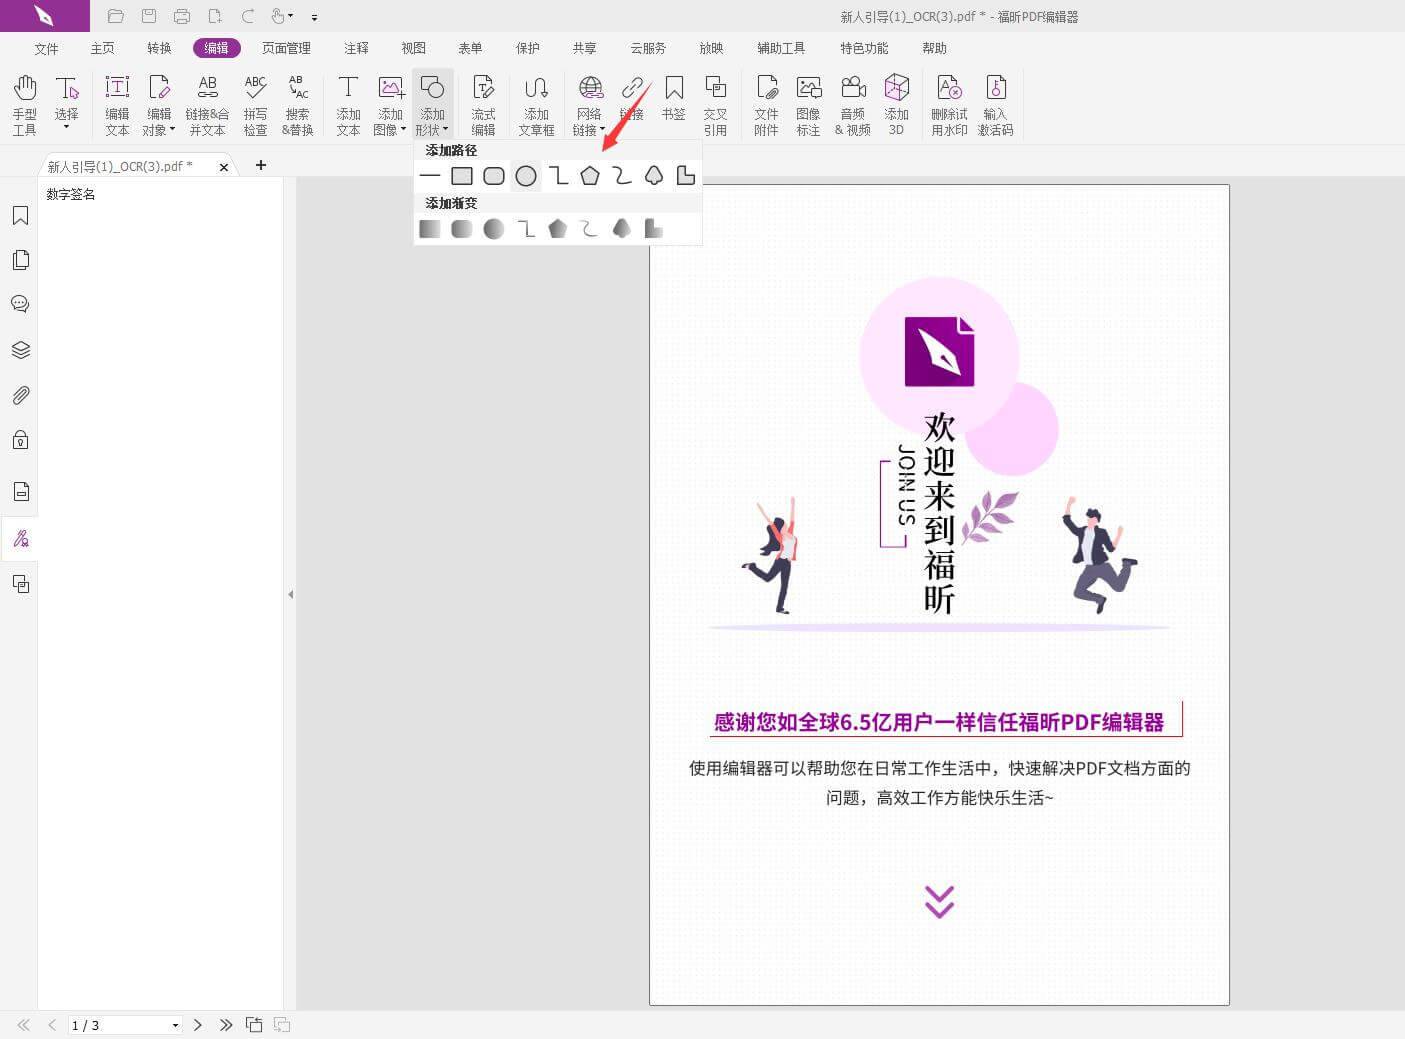Viewport: 1405px width, 1039px height.
Task: Switch to the 注释 ribbon tab
Action: coord(356,47)
